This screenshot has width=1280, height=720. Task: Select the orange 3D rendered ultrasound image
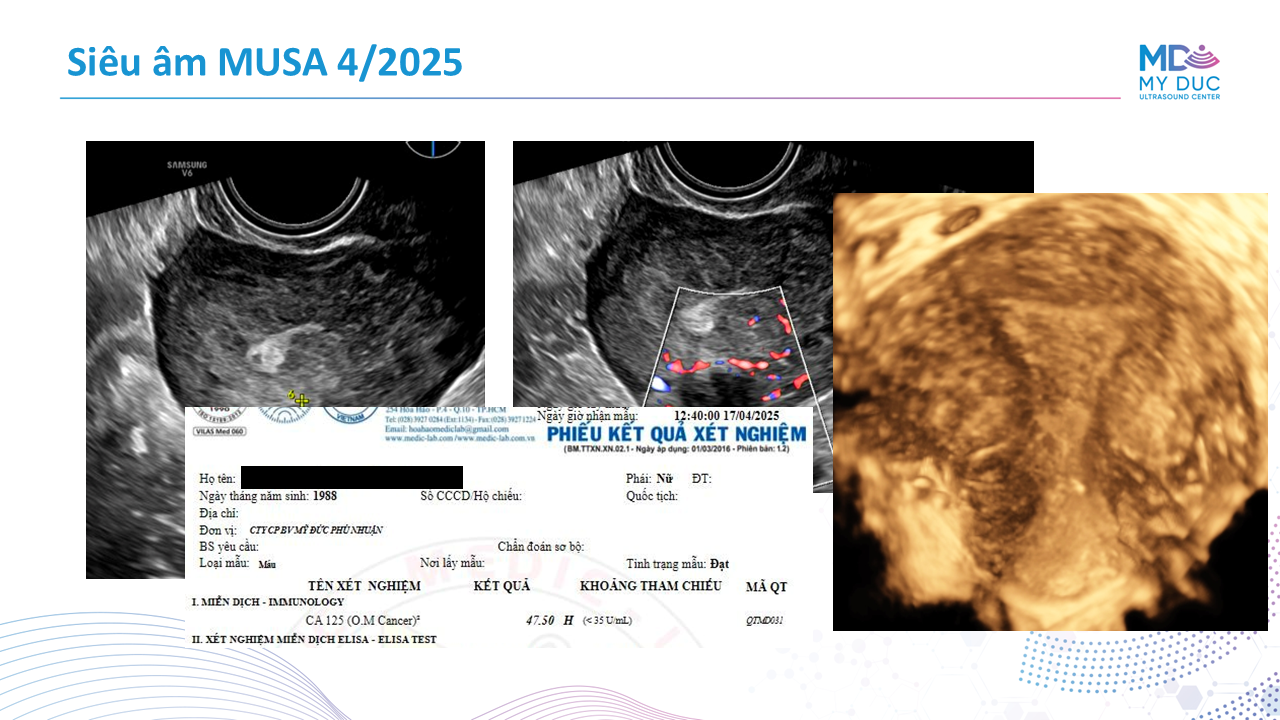1050,412
